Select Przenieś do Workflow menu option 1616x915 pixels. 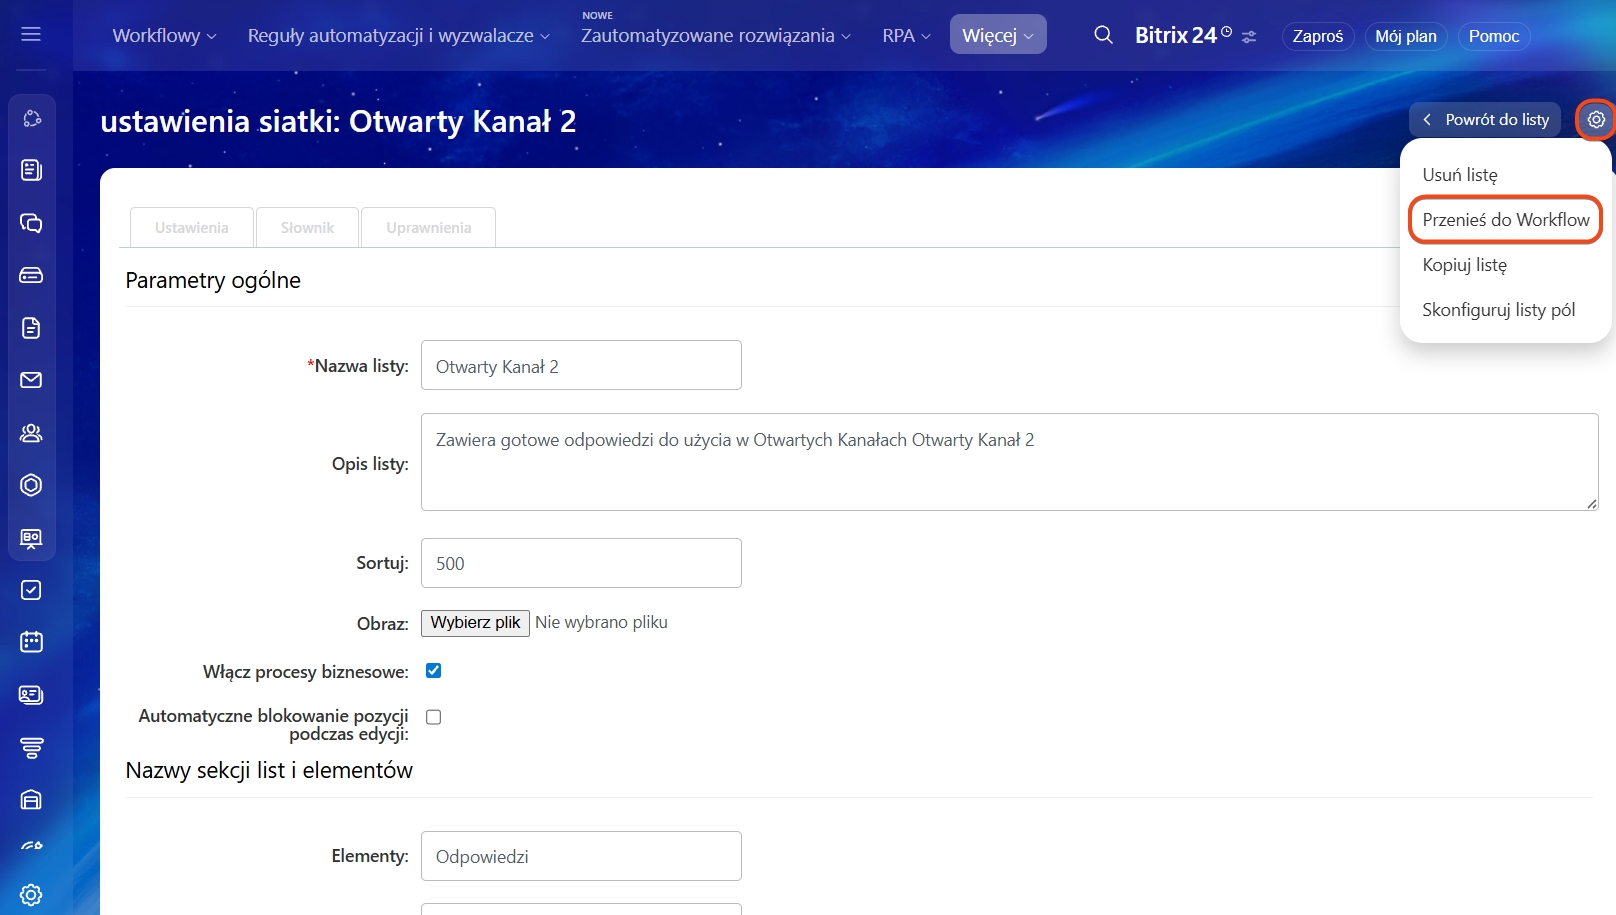pyautogui.click(x=1505, y=220)
